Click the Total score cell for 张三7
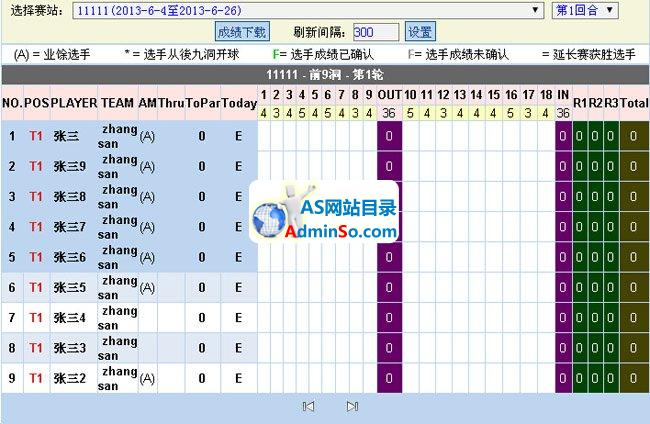Viewport: 650px width, 424px height. (x=634, y=227)
